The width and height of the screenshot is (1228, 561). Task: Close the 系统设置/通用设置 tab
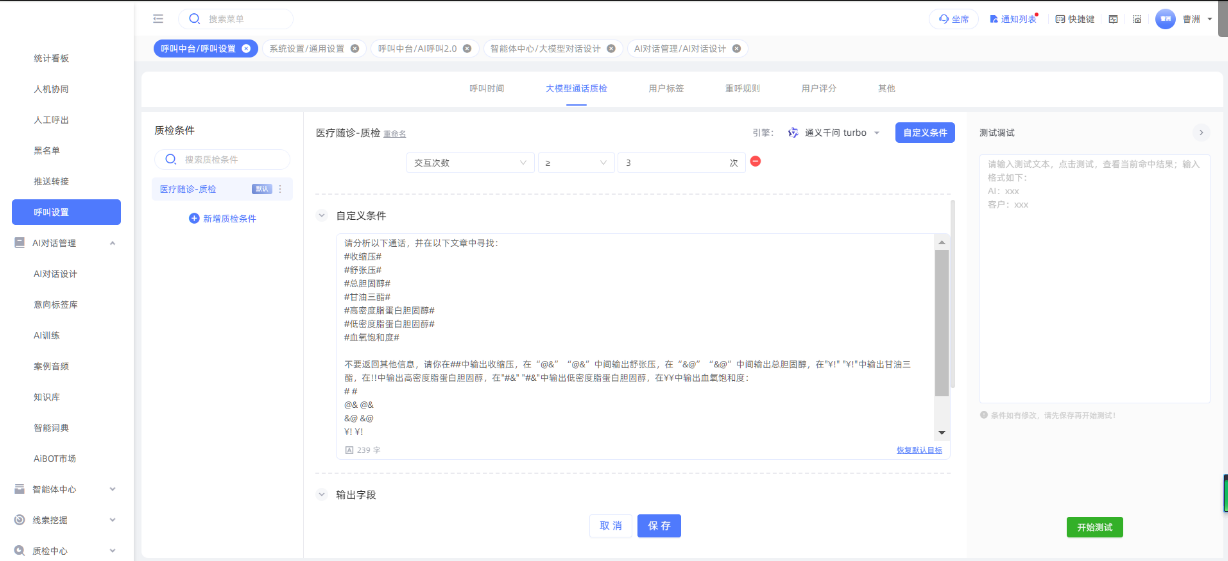(354, 48)
